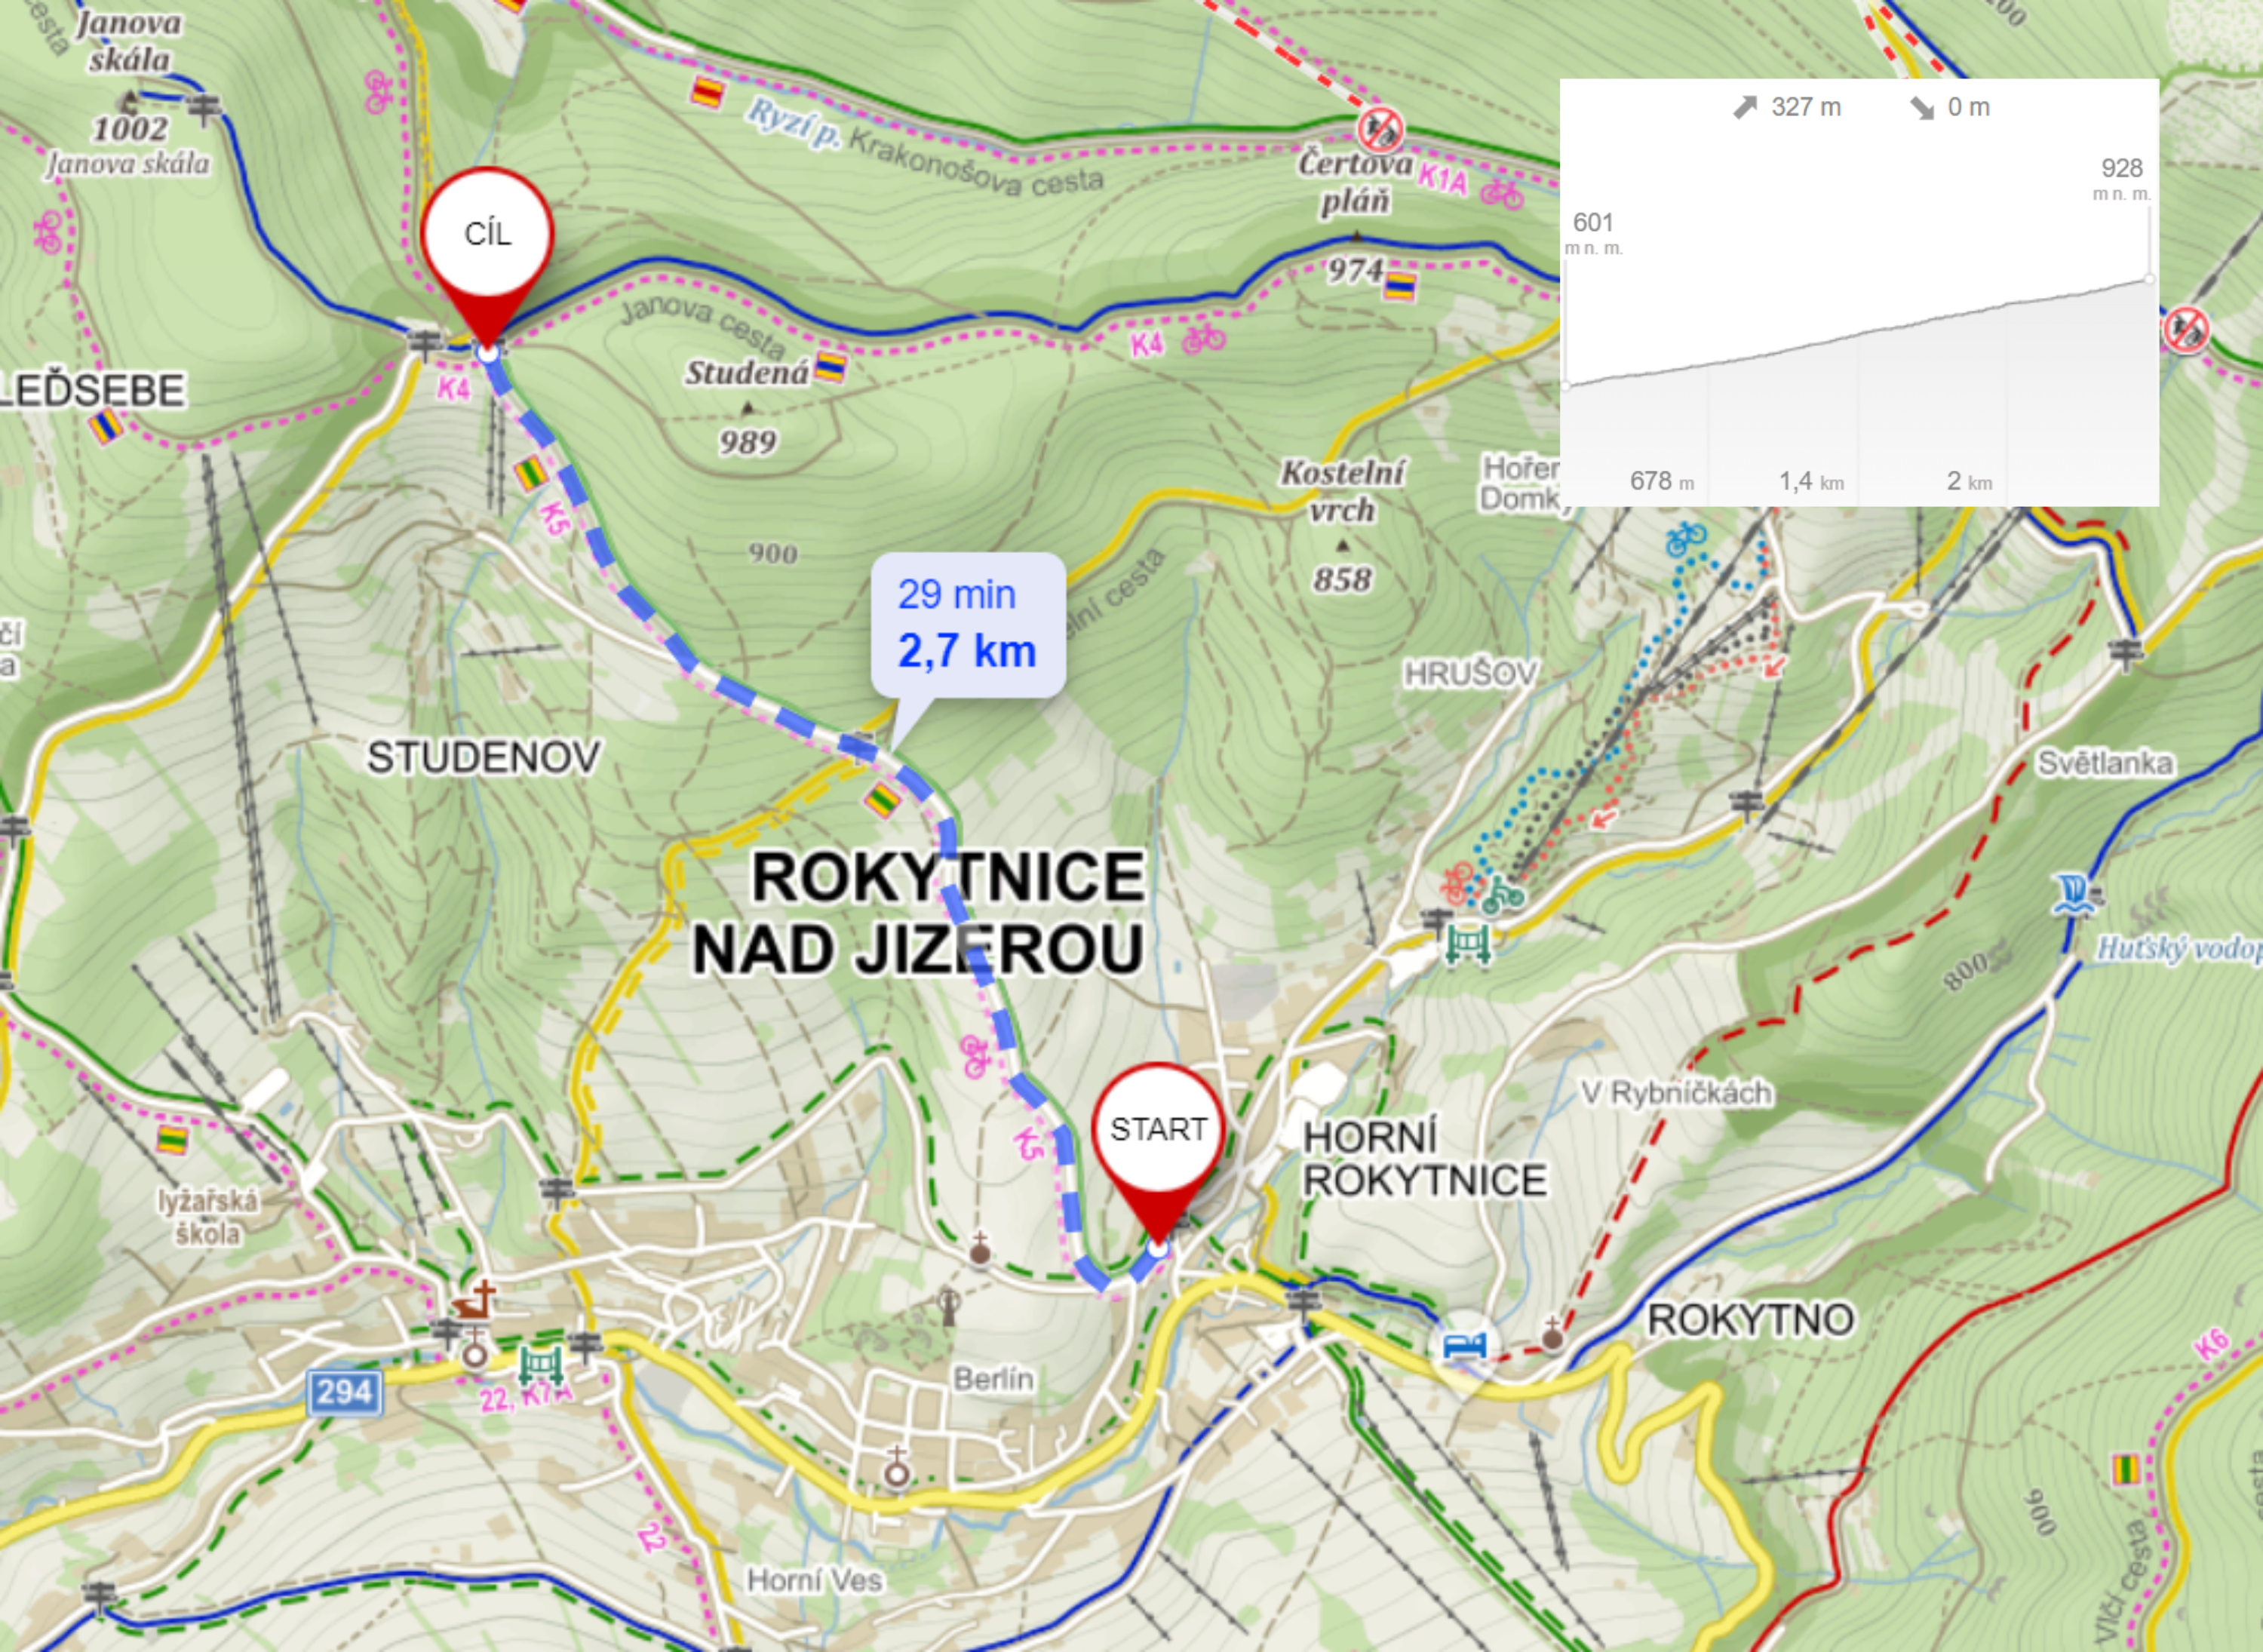2263x1652 pixels.
Task: Click the green bridge icon near Hrušov road
Action: (x=1467, y=943)
